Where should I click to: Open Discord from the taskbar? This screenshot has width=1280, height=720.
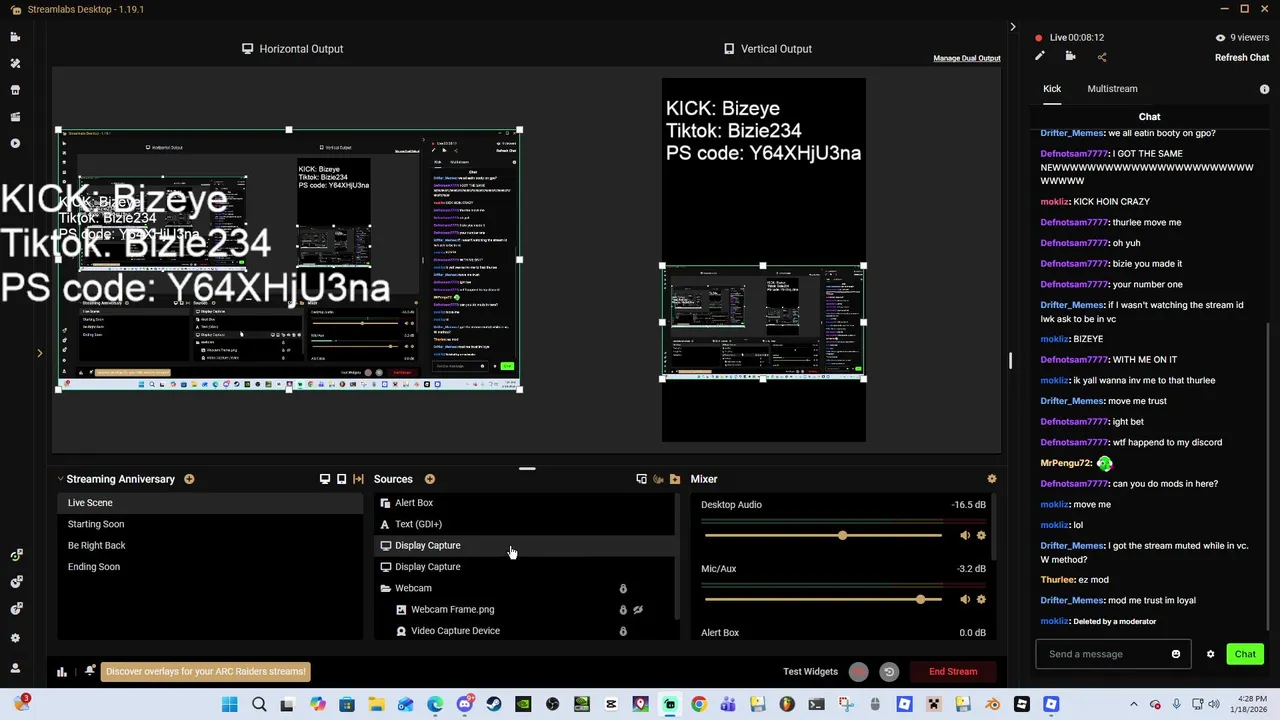click(x=465, y=705)
